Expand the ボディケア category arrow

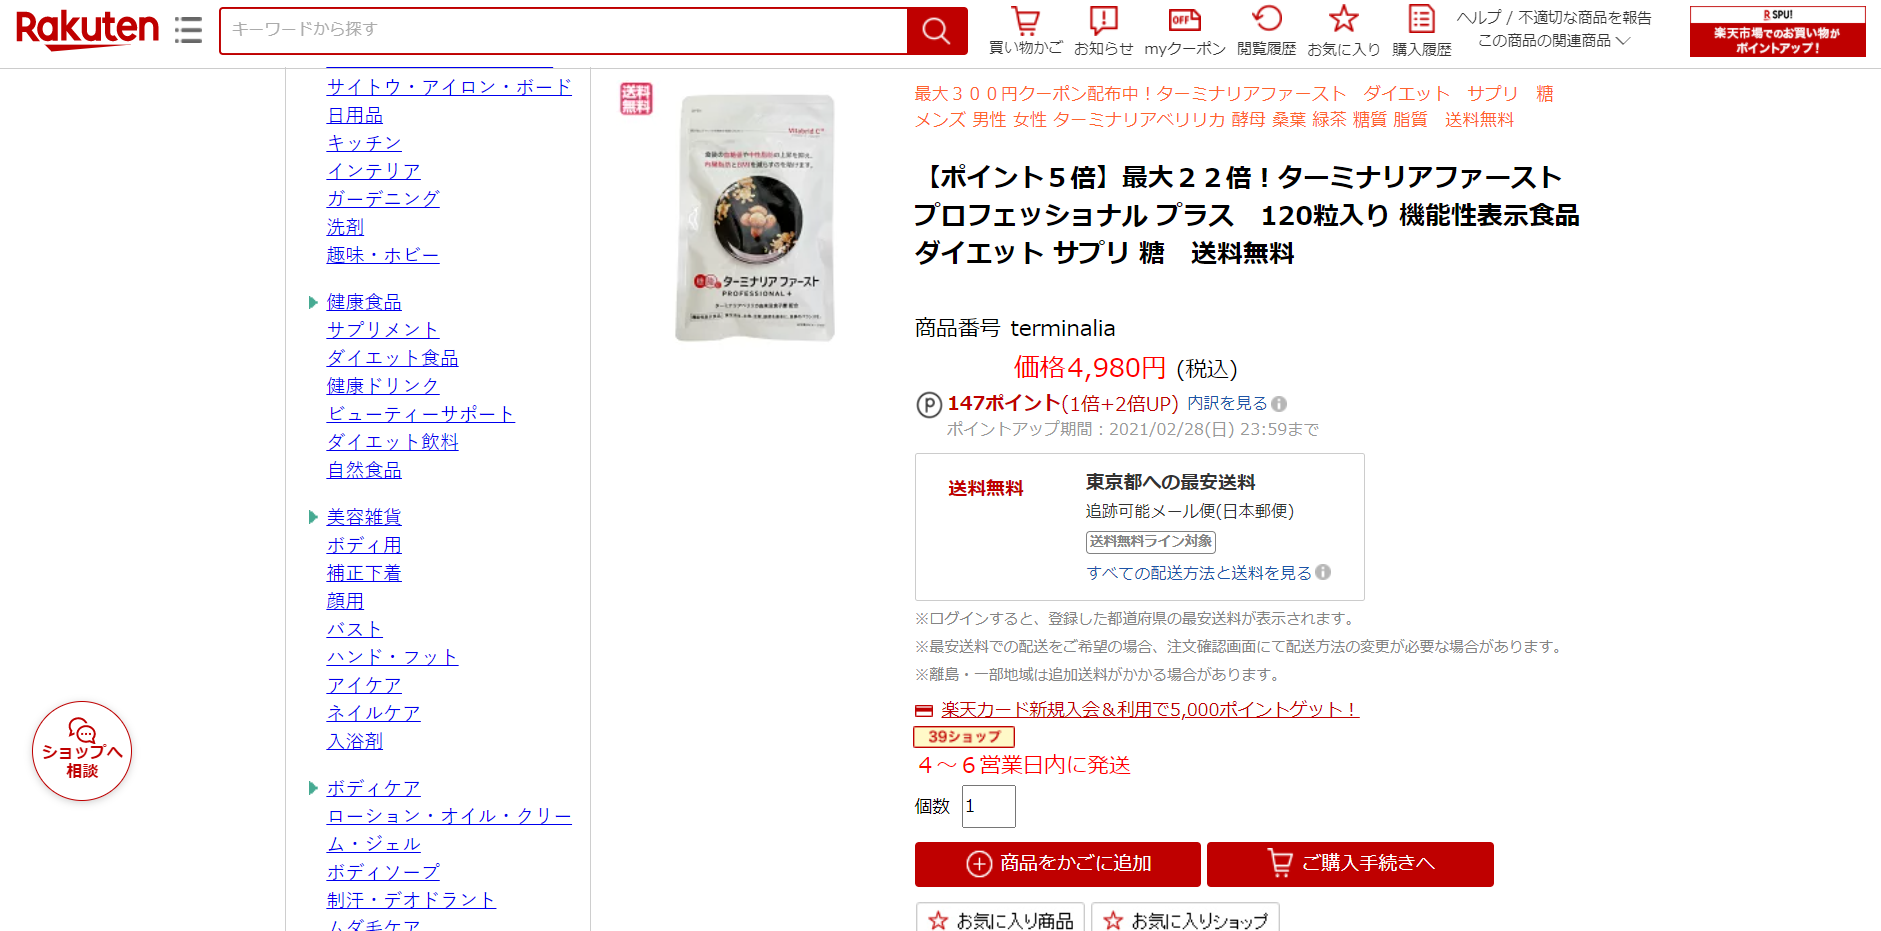[313, 788]
